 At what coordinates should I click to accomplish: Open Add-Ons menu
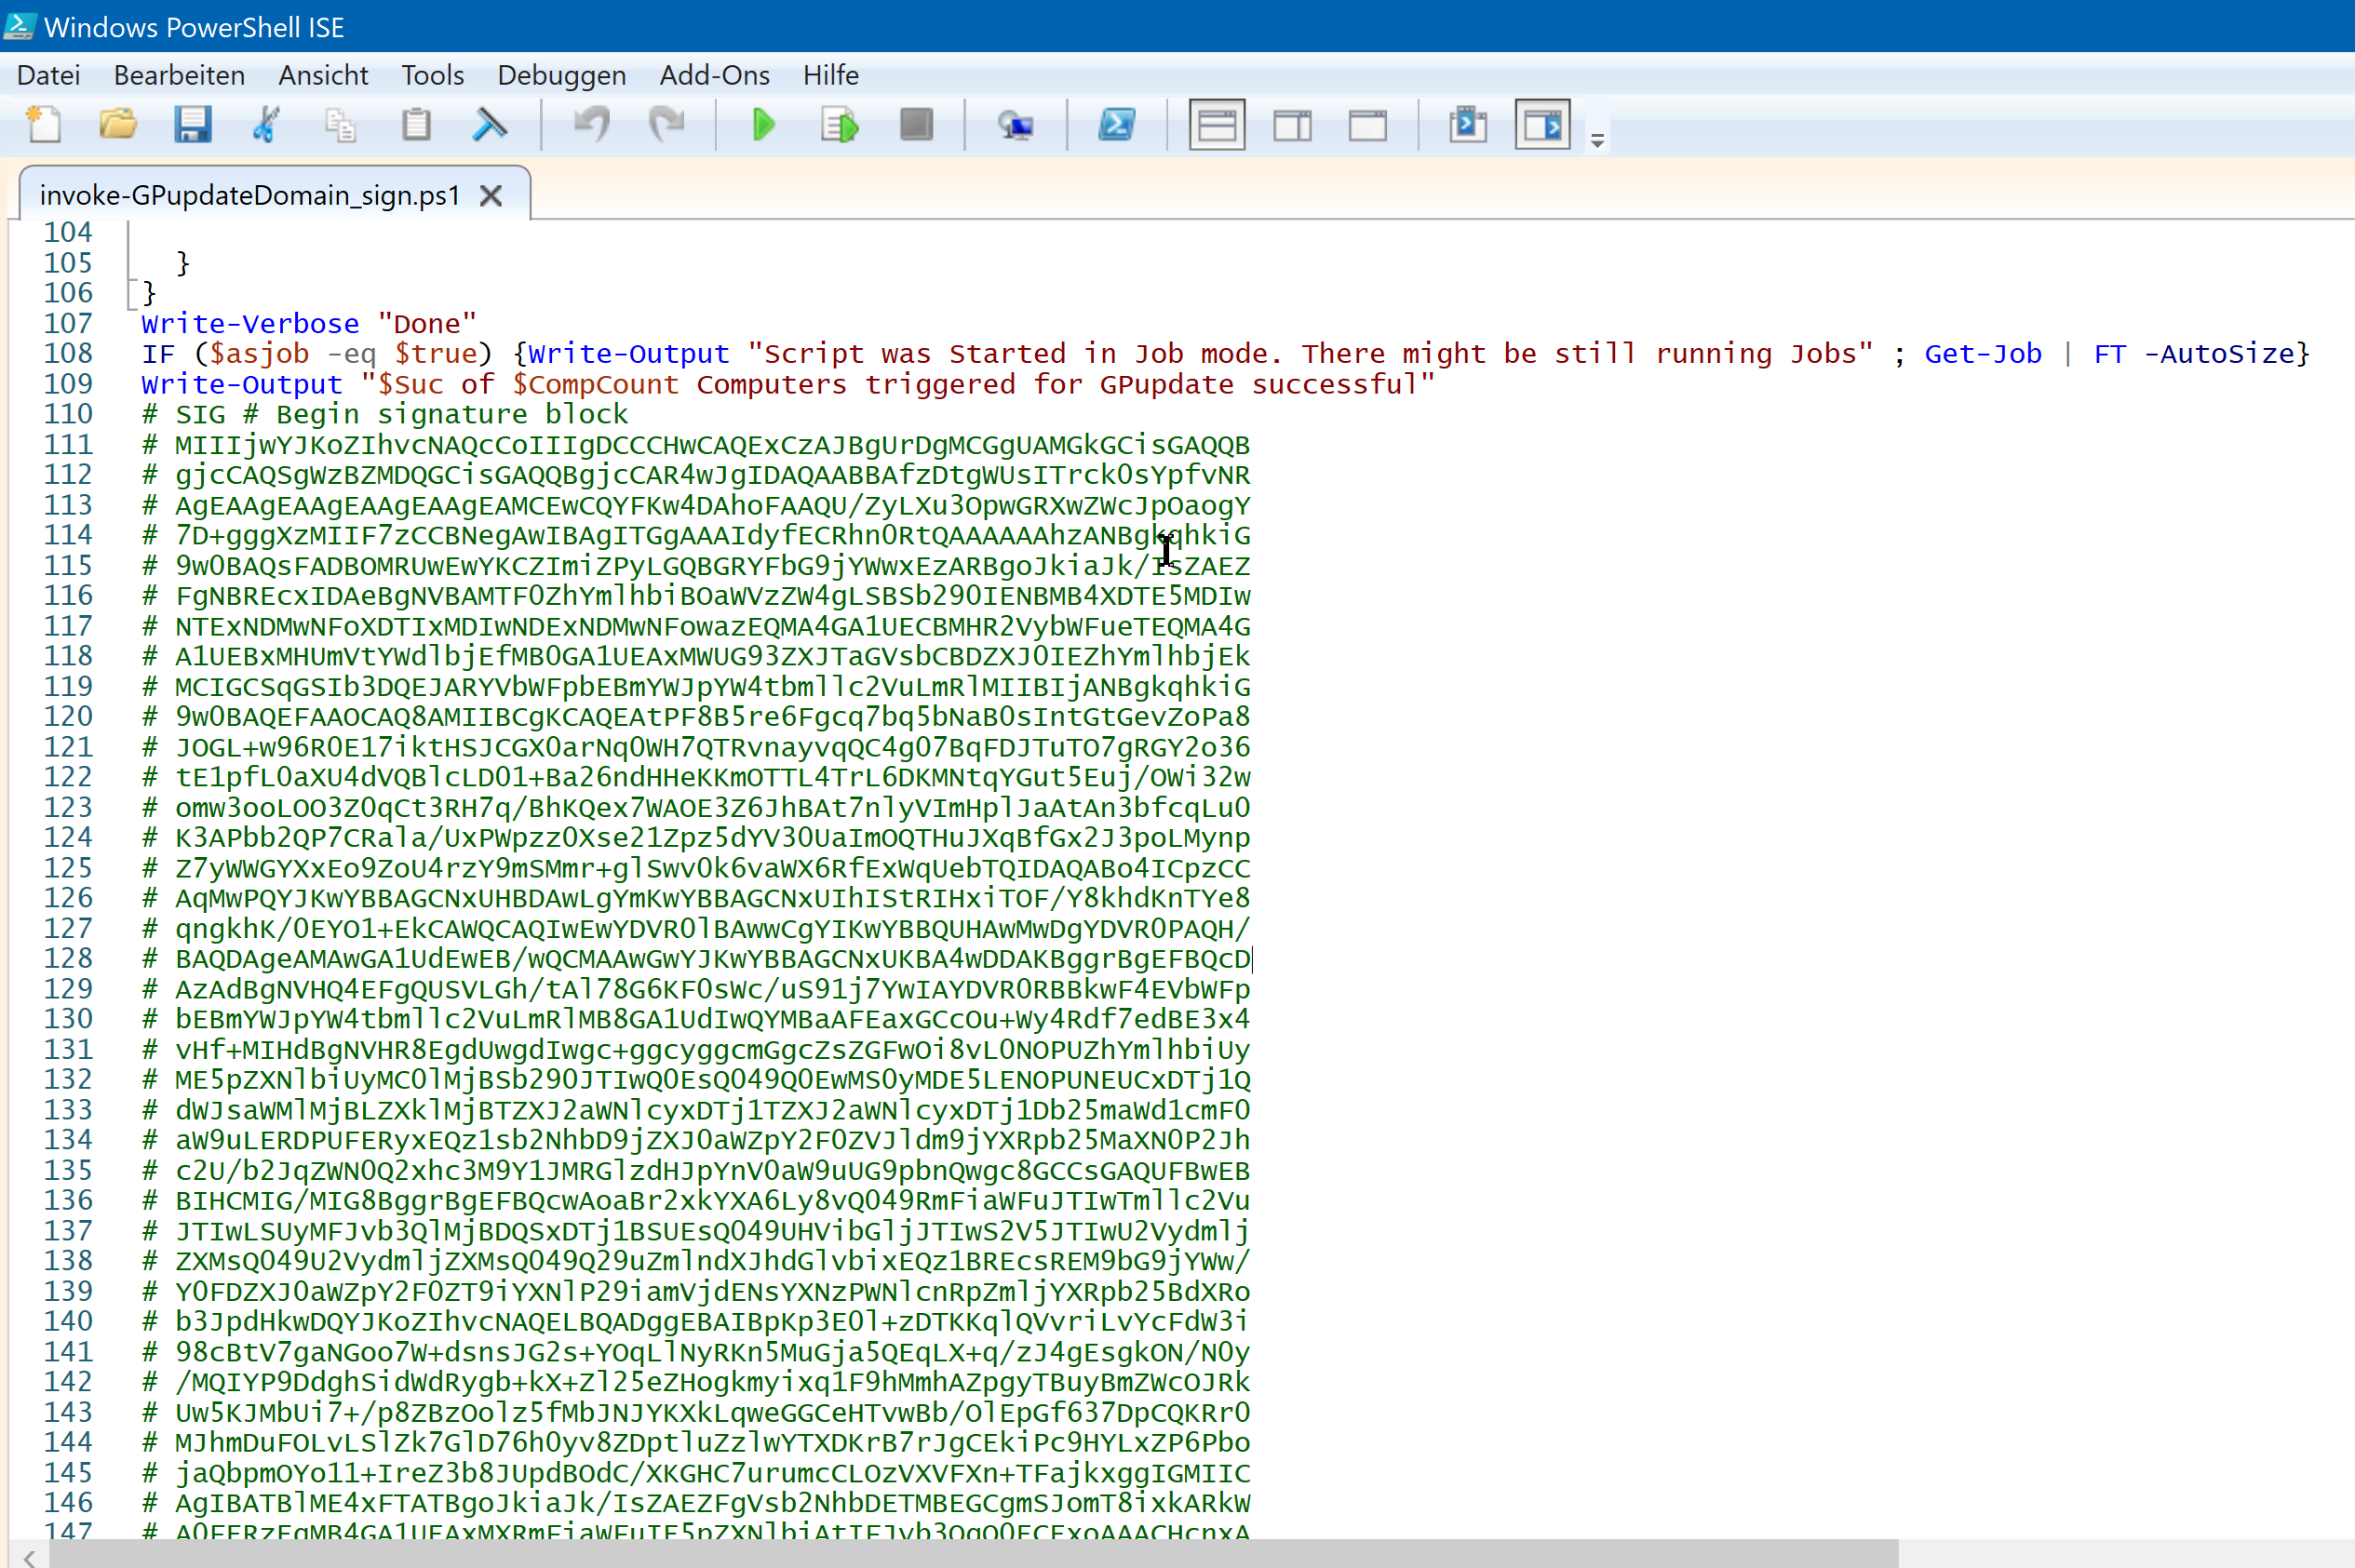(x=714, y=75)
